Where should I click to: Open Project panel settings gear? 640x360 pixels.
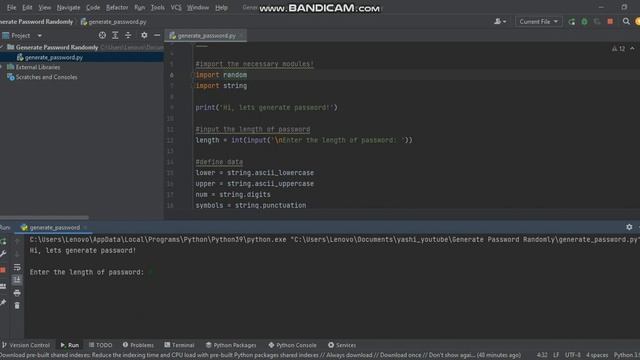pyautogui.click(x=144, y=36)
